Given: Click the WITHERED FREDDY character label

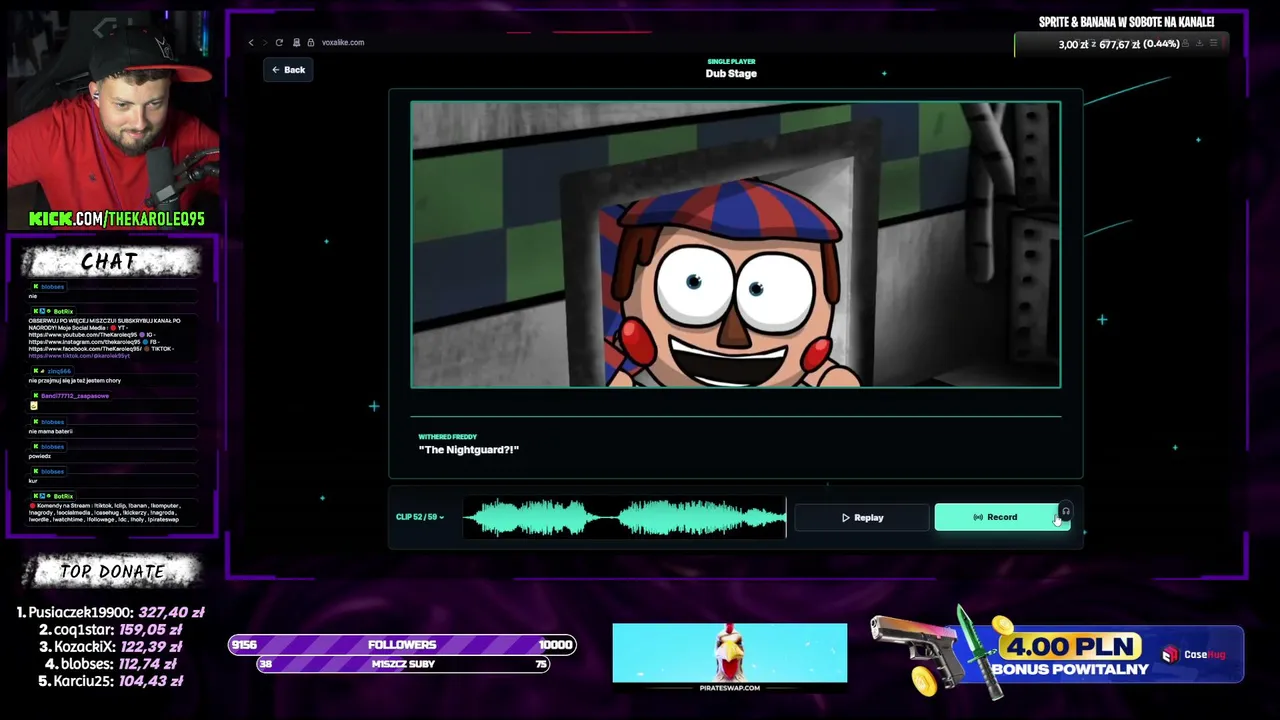Looking at the screenshot, I should [x=448, y=437].
